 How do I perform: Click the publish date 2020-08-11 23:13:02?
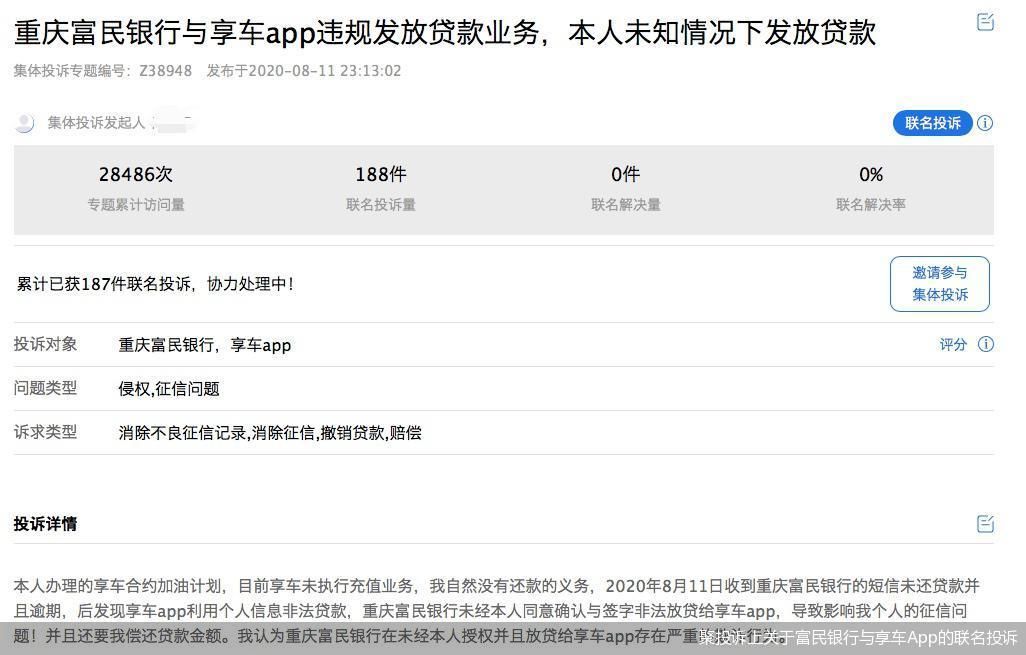point(325,71)
